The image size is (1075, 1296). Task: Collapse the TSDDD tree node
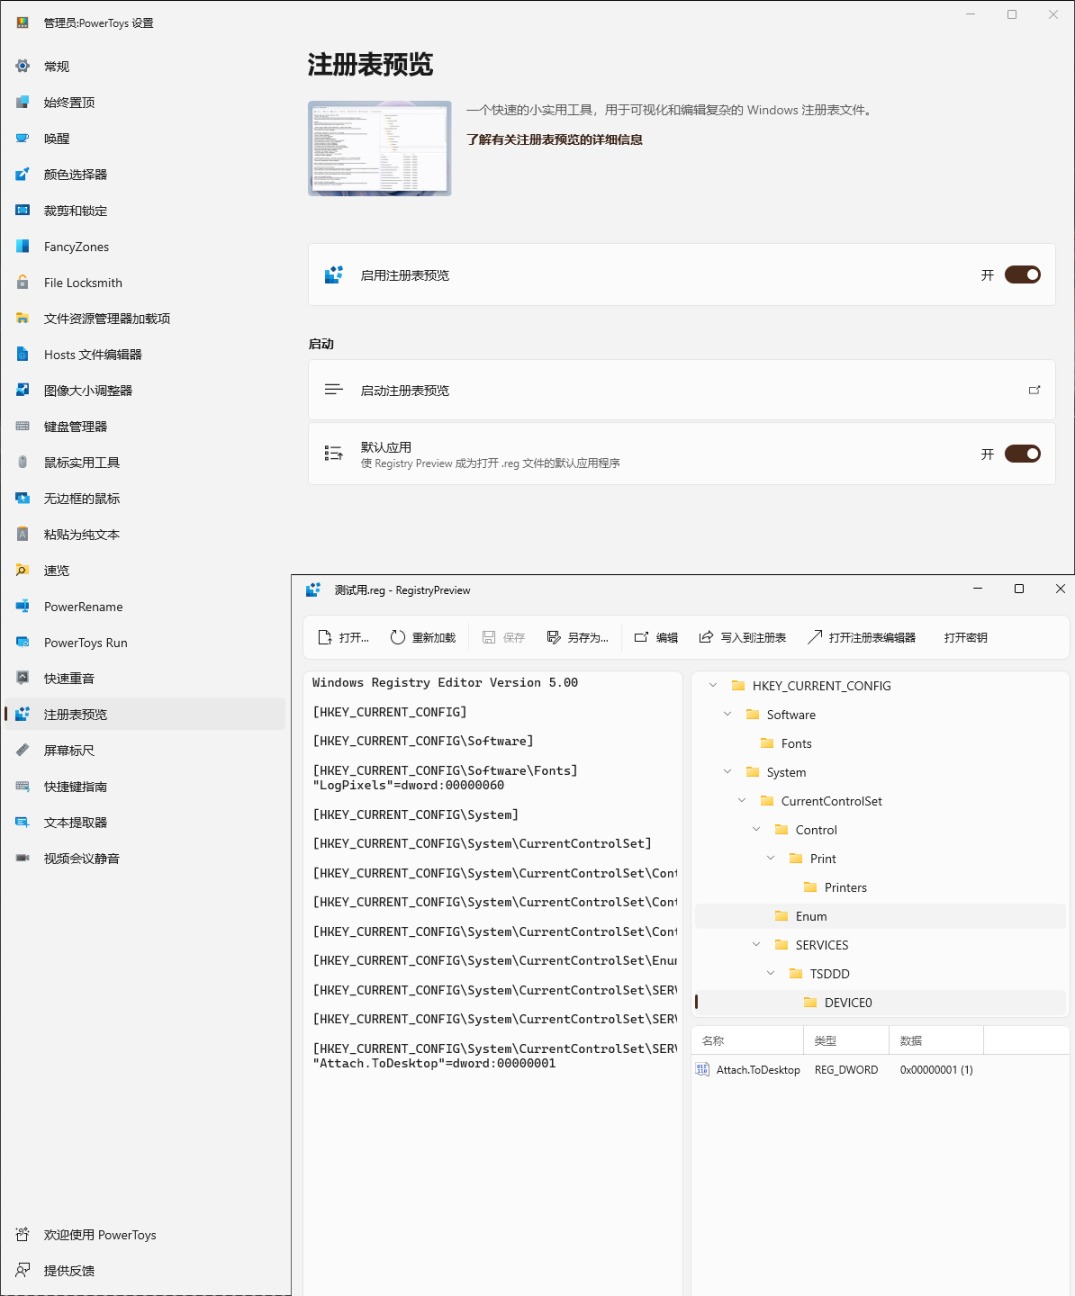pyautogui.click(x=770, y=973)
